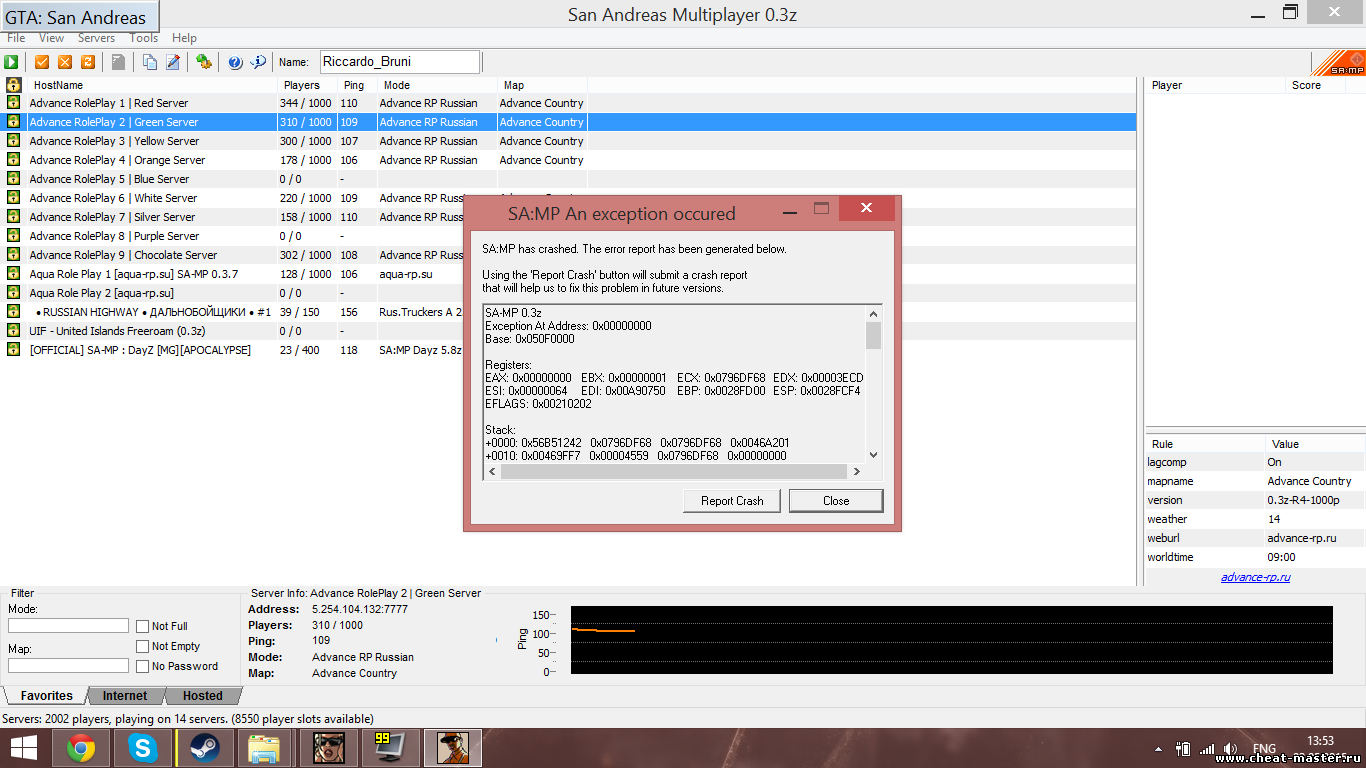The height and width of the screenshot is (768, 1366).
Task: Open the View menu
Action: (52, 38)
